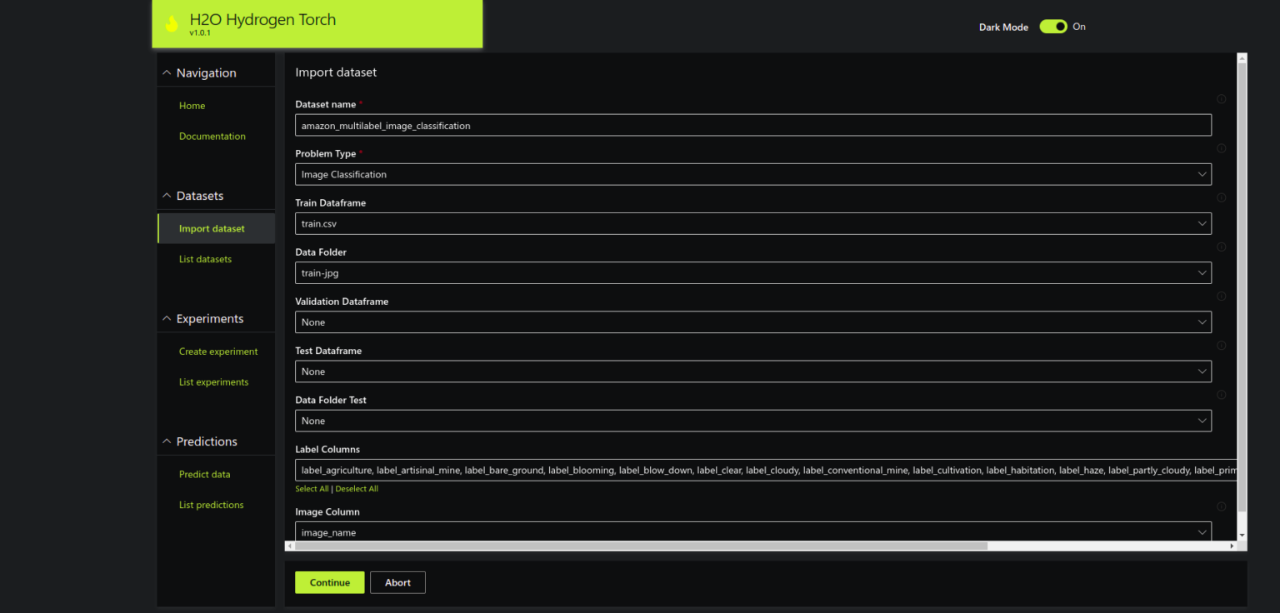The width and height of the screenshot is (1280, 613).
Task: Click the horizontal scrollbar of the form
Action: click(640, 546)
